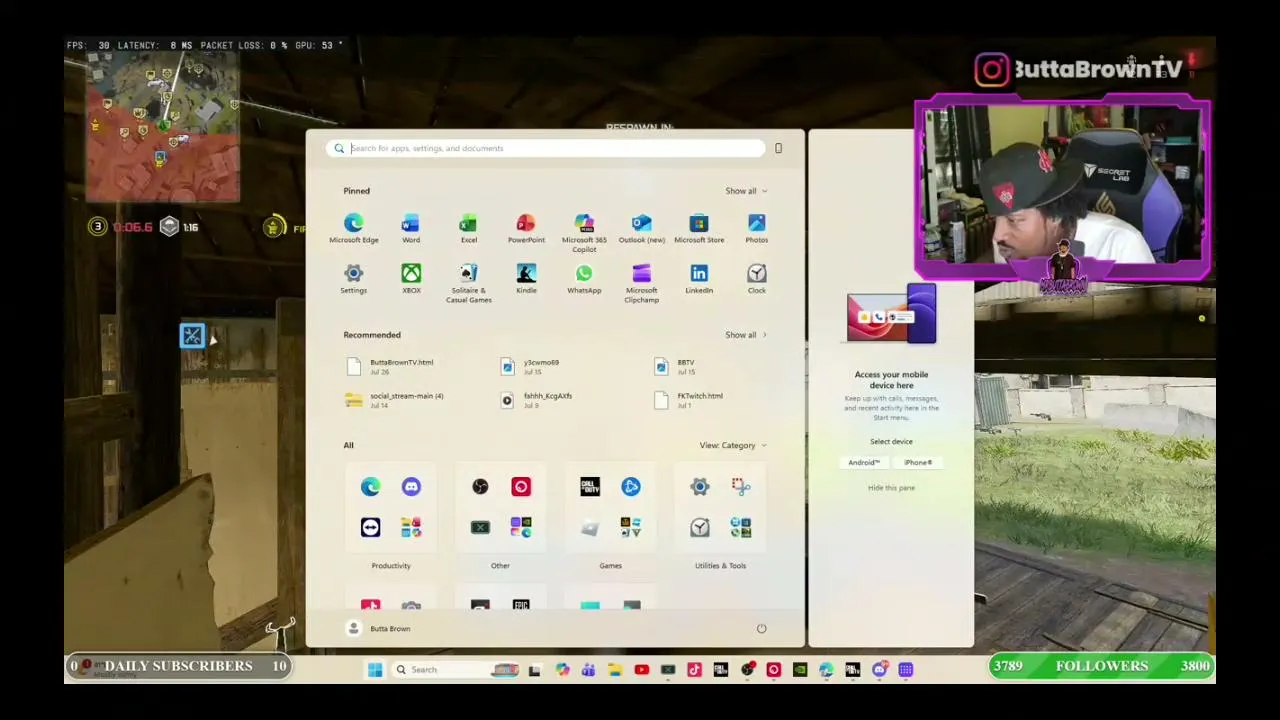Open OBS Studio in the Other group
The height and width of the screenshot is (720, 1280).
[x=480, y=487]
